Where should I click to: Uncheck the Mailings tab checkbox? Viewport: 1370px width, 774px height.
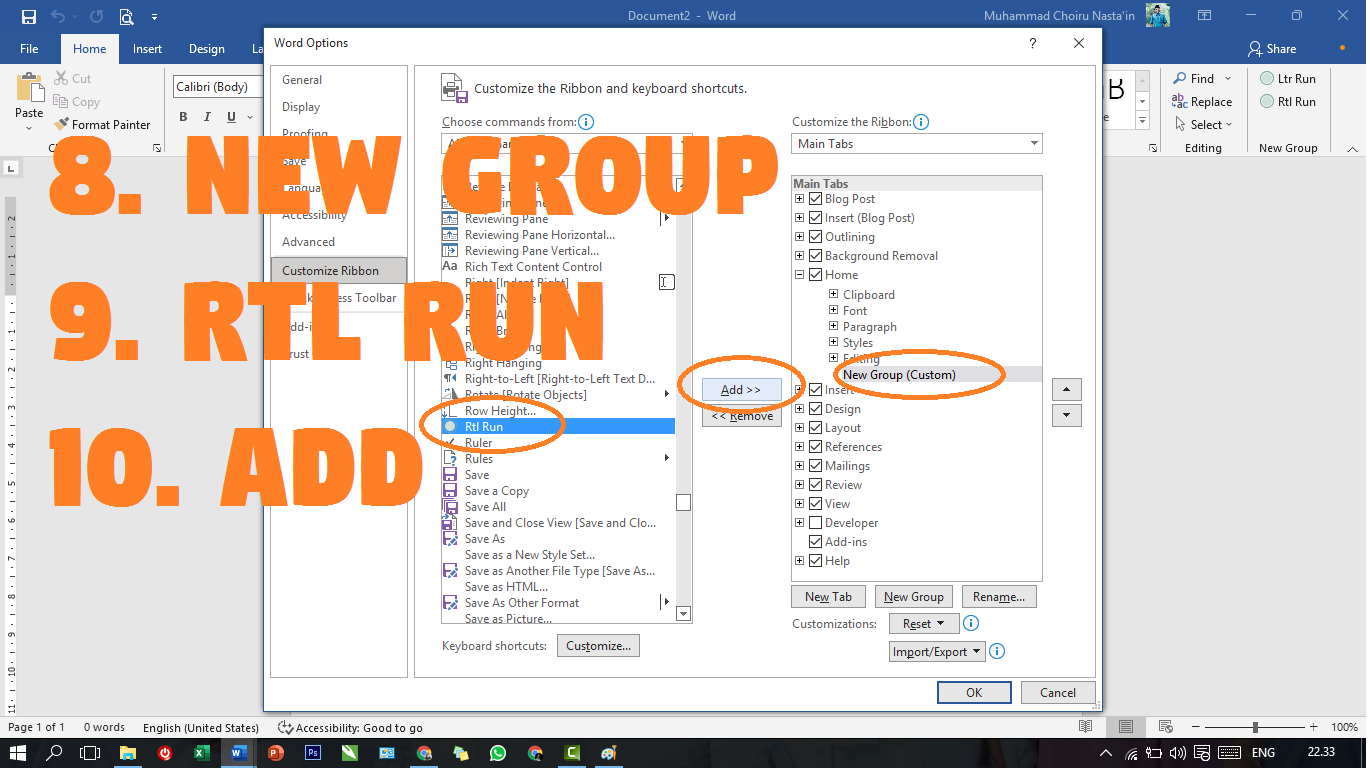tap(816, 466)
